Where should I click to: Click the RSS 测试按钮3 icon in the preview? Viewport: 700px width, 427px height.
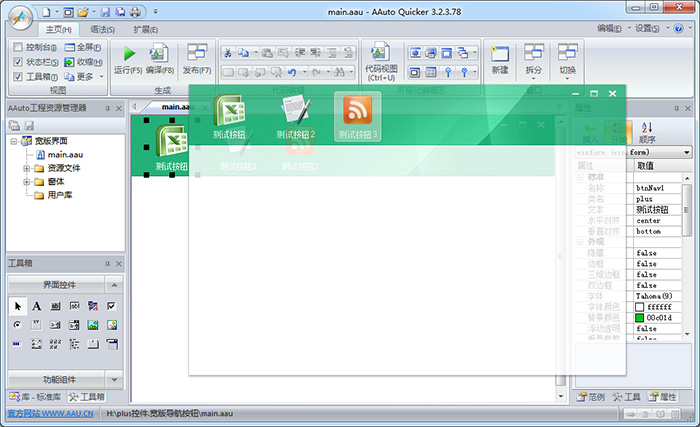click(x=357, y=108)
